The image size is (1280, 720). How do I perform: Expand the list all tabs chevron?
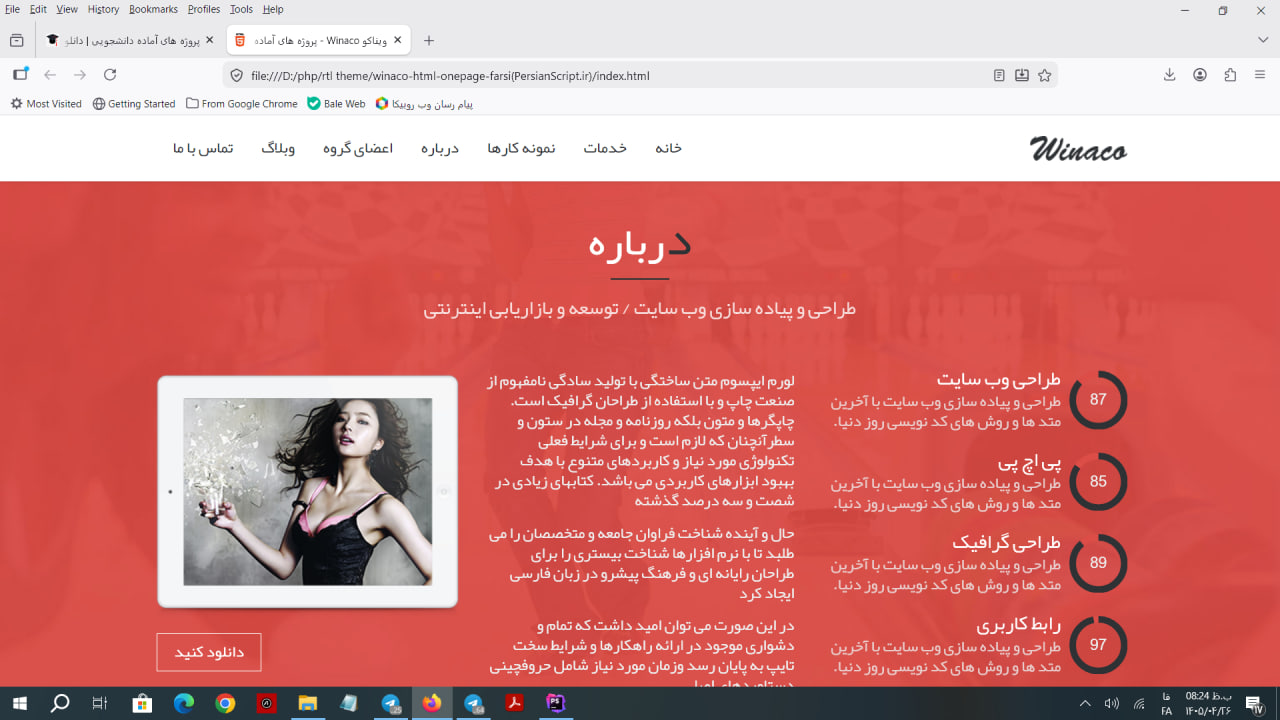tap(1263, 40)
